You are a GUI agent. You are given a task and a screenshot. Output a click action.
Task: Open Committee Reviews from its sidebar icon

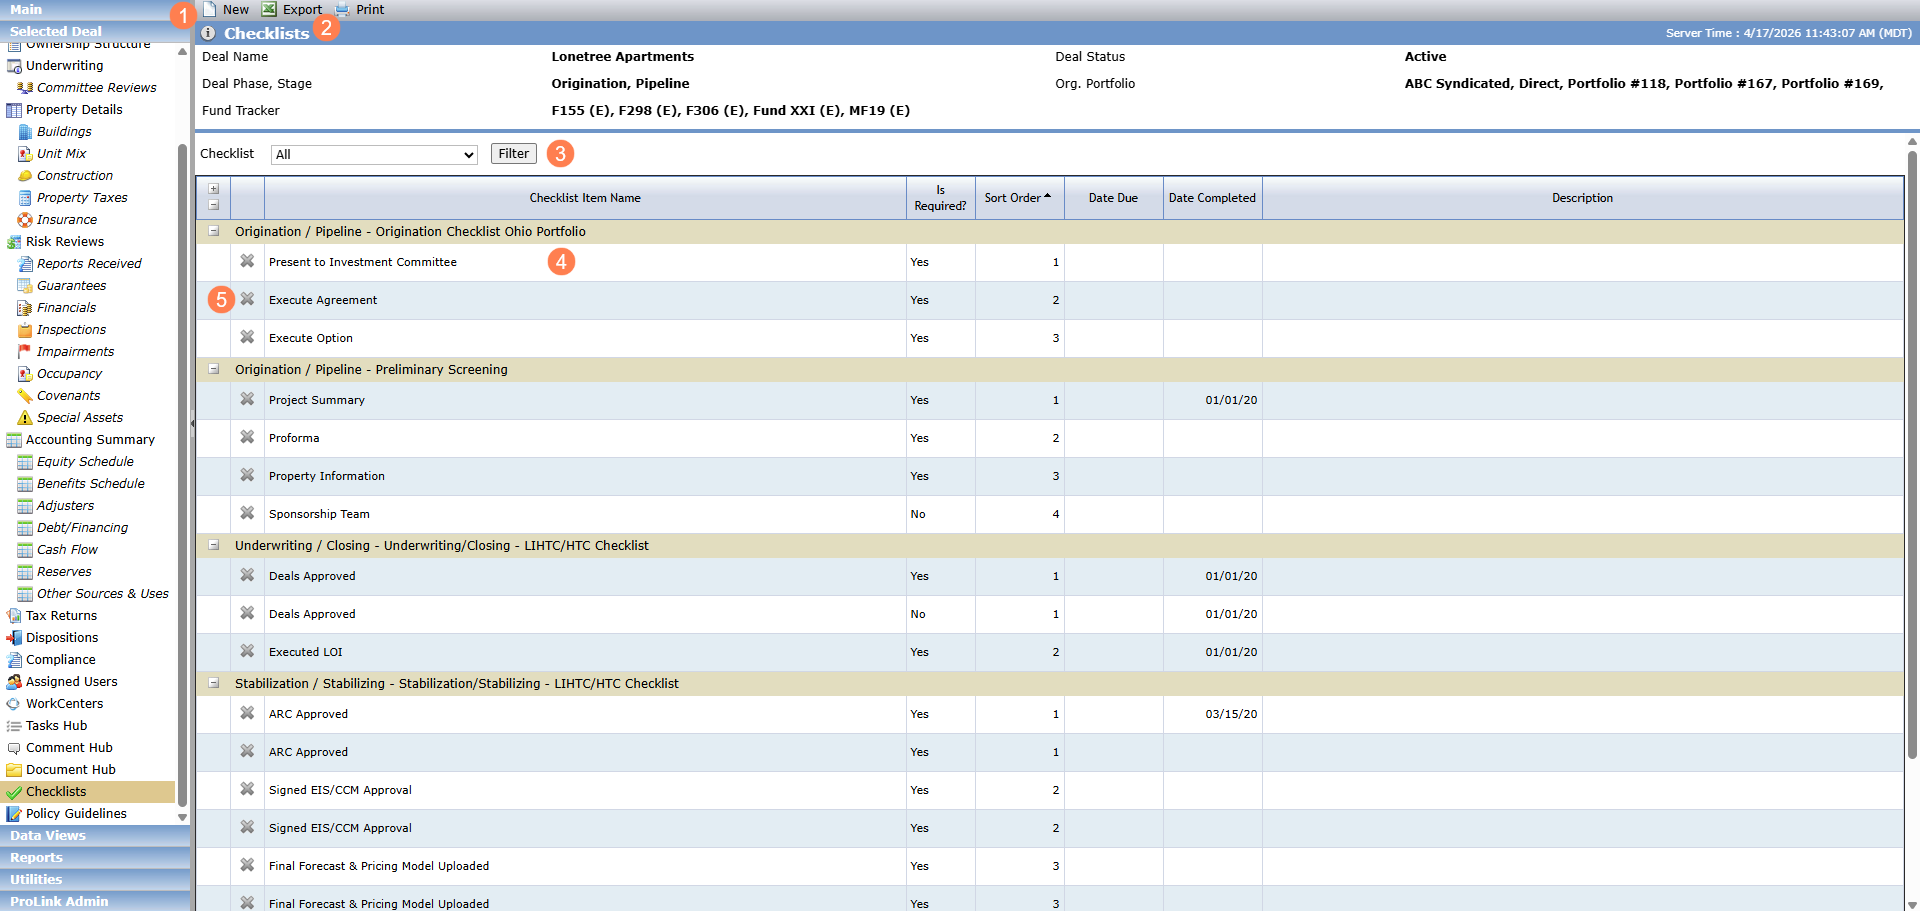coord(25,88)
